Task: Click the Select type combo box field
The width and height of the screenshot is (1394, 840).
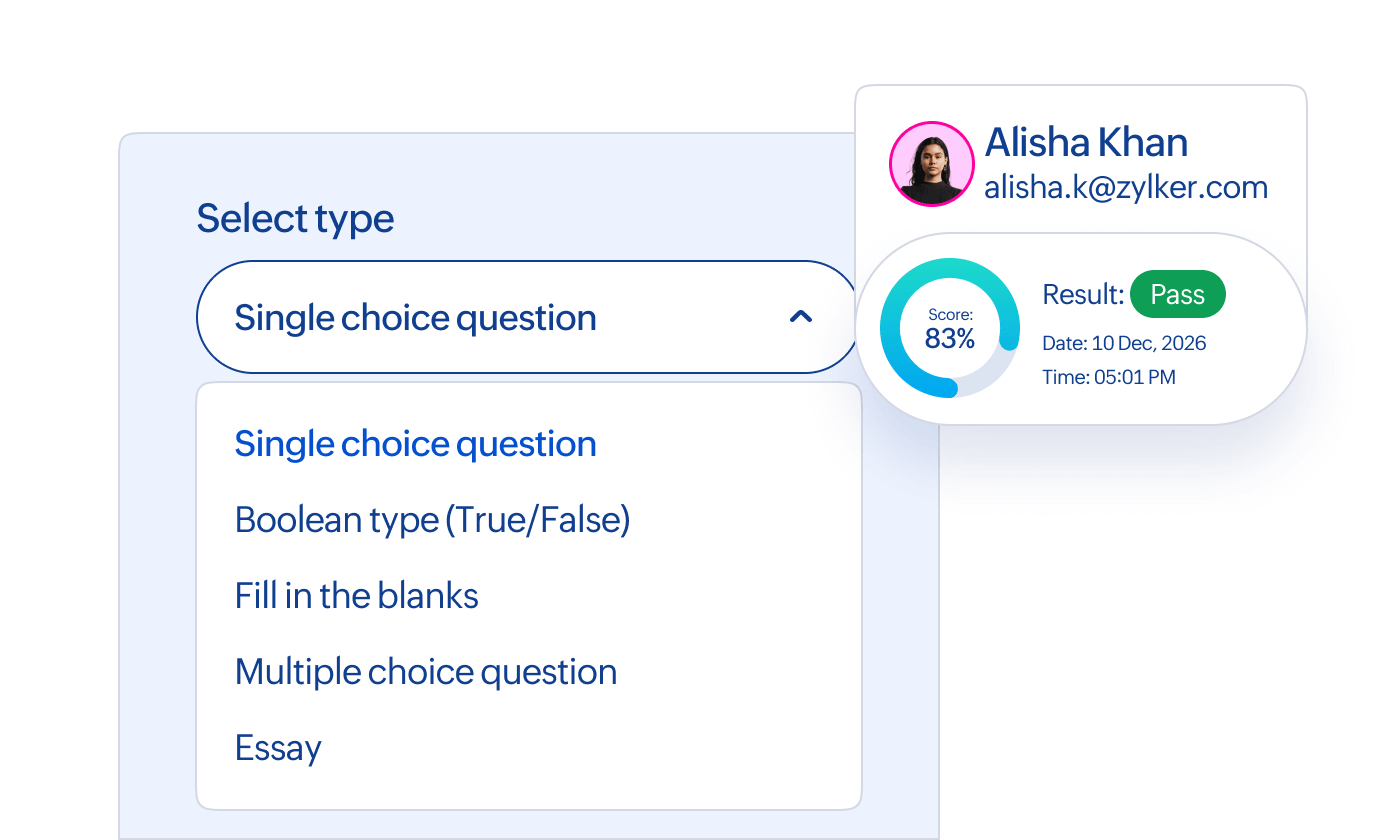Action: pos(500,317)
